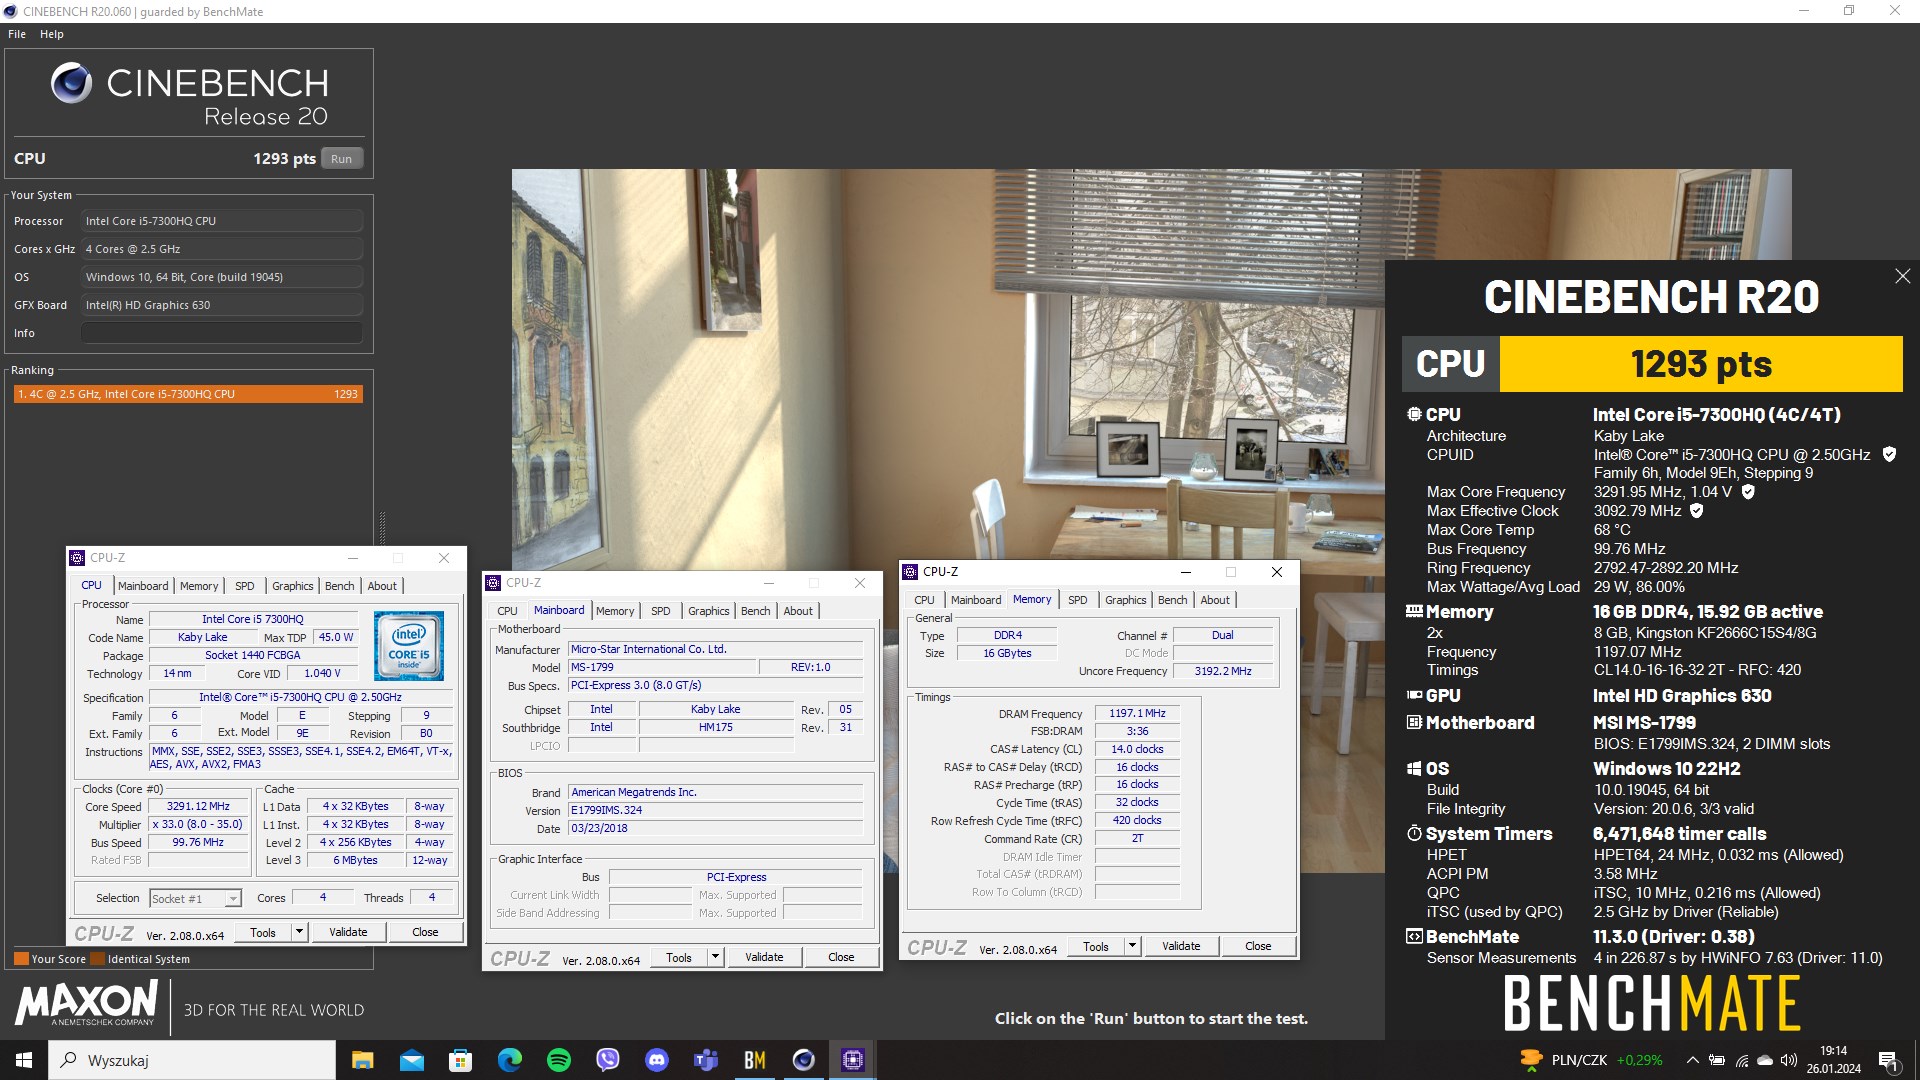The width and height of the screenshot is (1920, 1080).
Task: Click the Intel(R) HD Graphics 630 GFX Board field
Action: coord(222,305)
